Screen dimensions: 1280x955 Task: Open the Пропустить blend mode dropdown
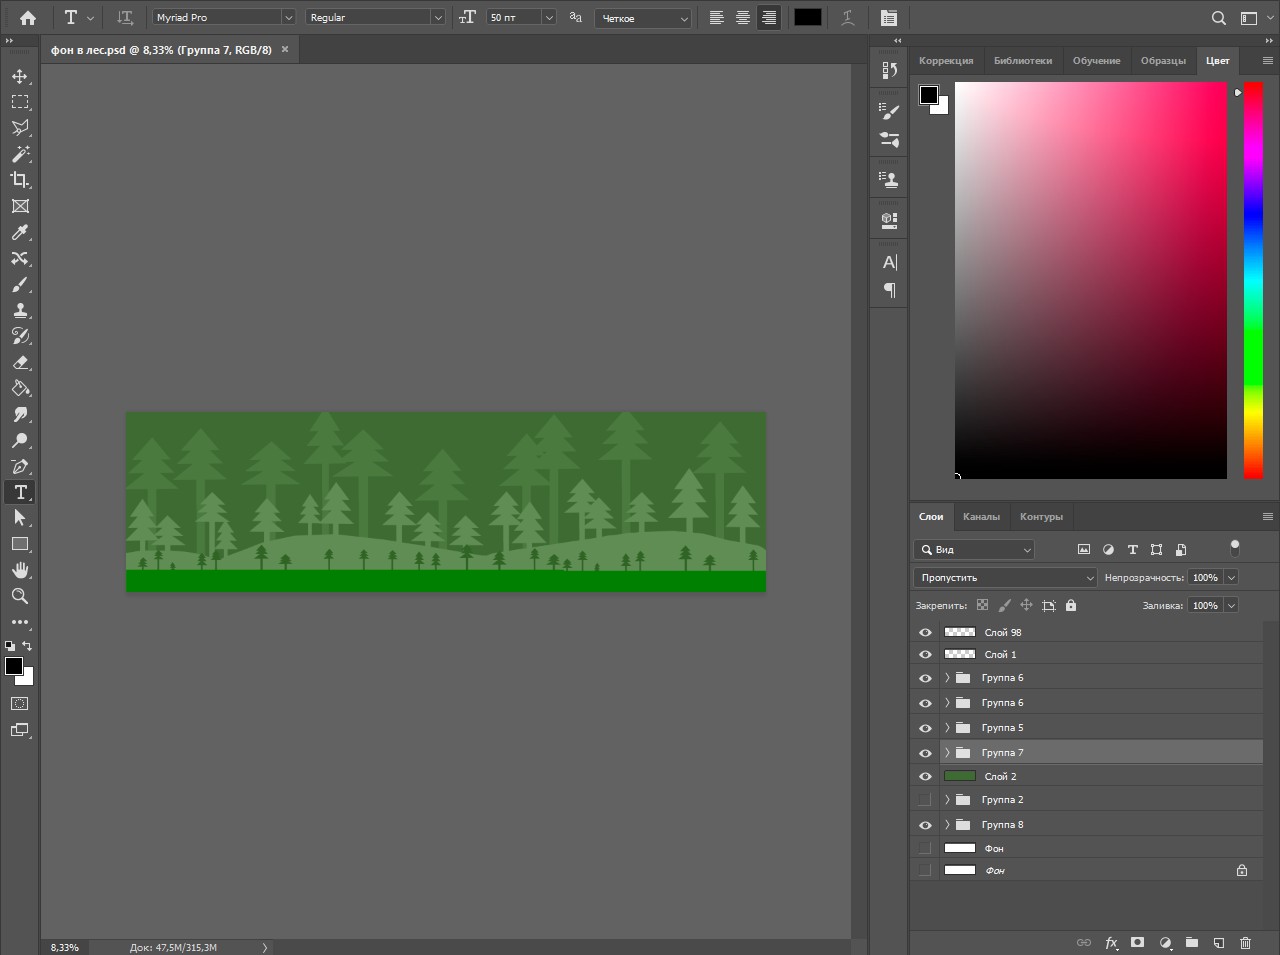pos(1005,577)
